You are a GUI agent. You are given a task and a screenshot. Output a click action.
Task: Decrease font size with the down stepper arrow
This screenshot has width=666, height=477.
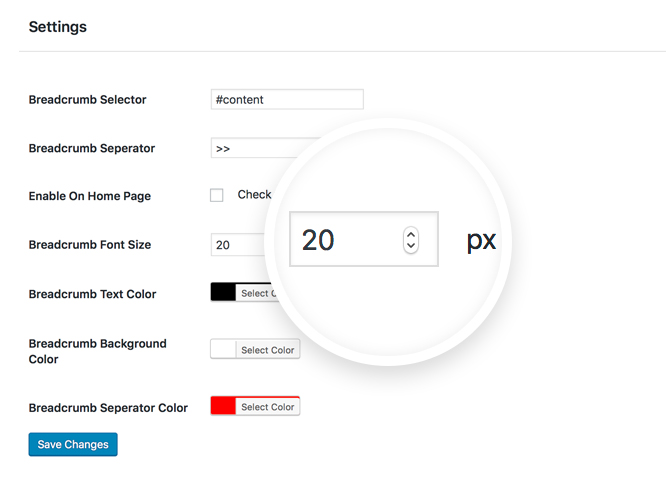tap(411, 246)
